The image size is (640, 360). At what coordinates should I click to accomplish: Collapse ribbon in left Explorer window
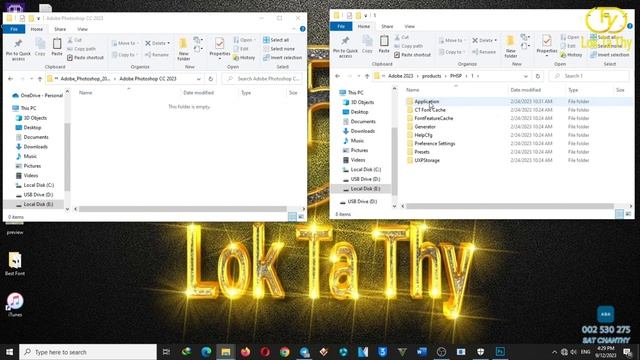pos(294,29)
